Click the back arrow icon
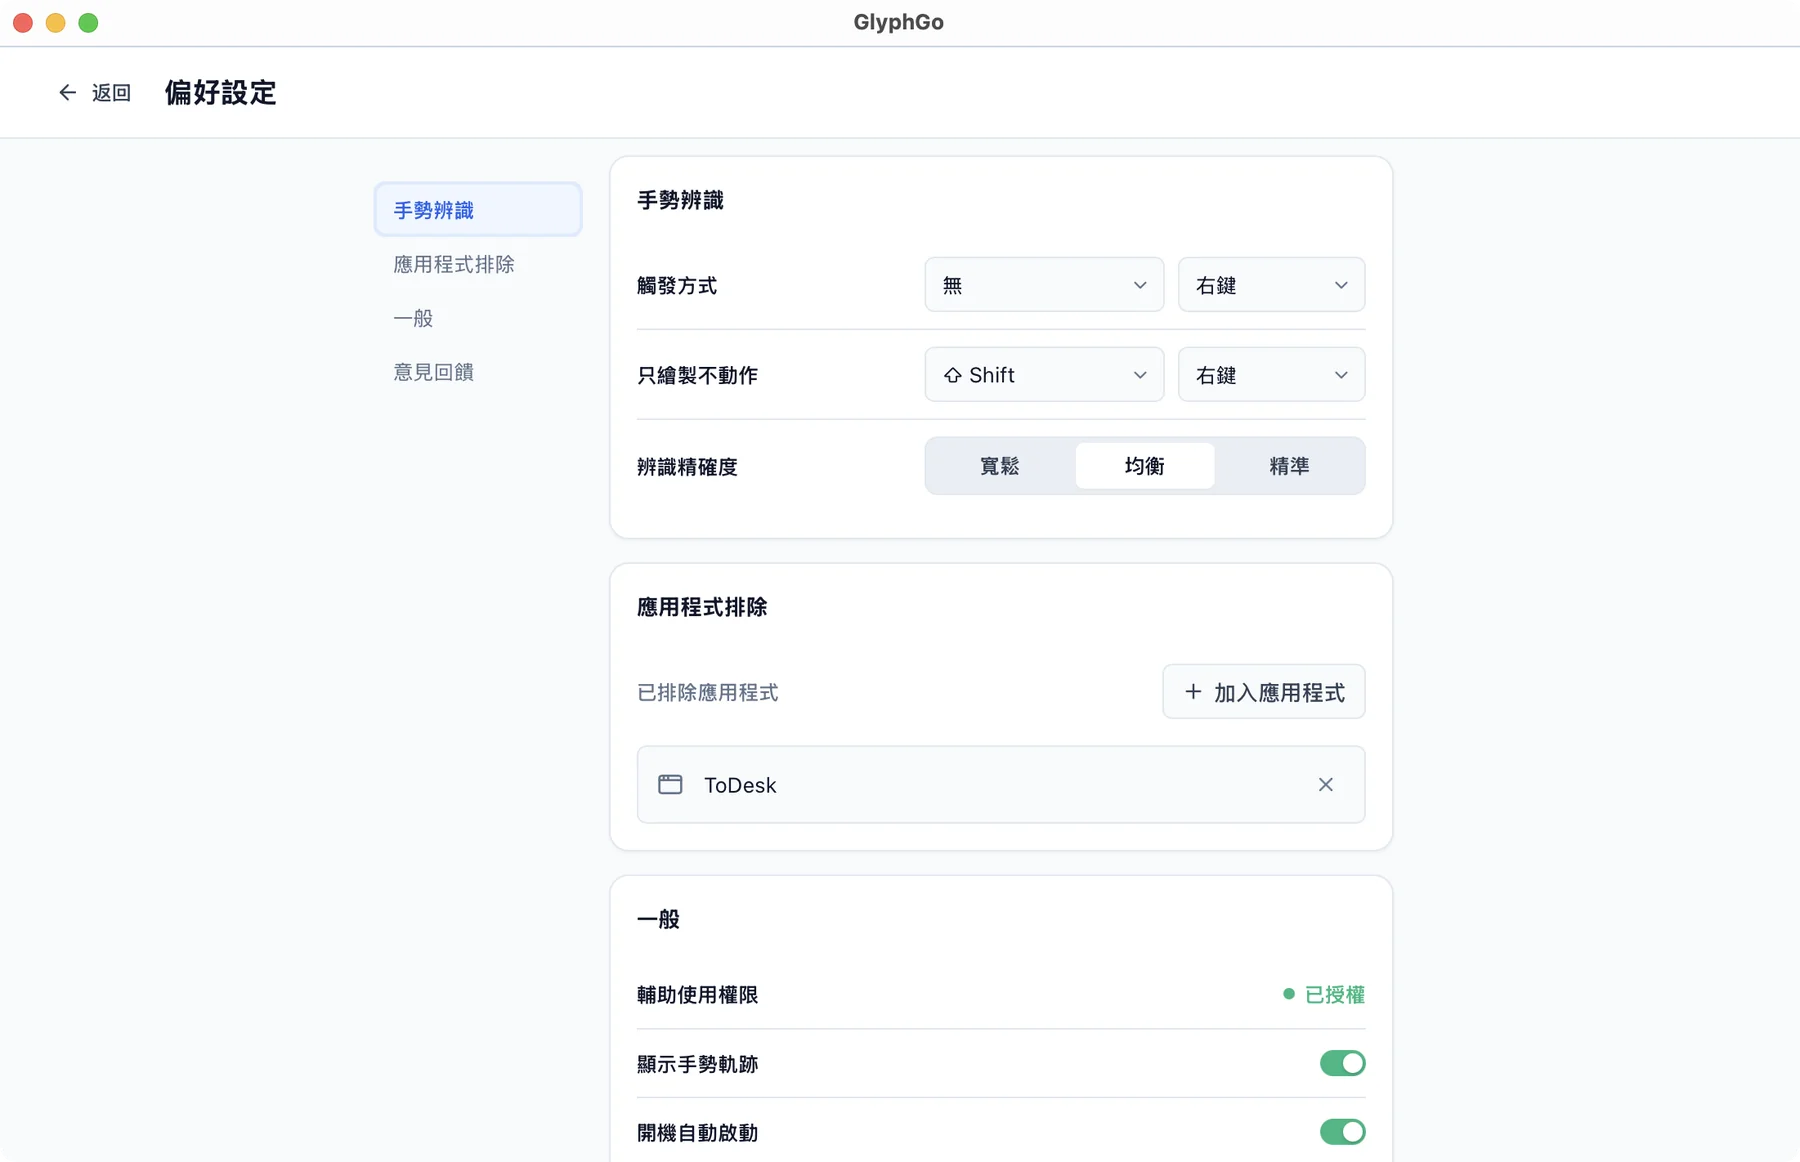 point(67,92)
